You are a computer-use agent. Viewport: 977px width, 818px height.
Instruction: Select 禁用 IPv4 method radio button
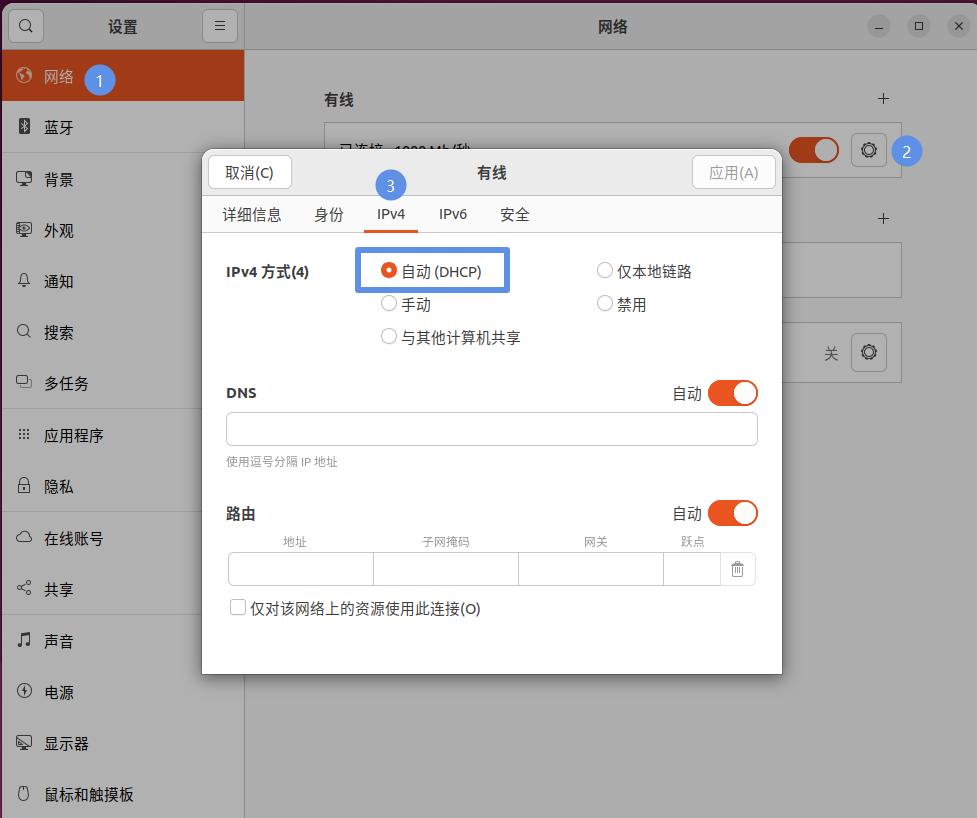pos(605,304)
